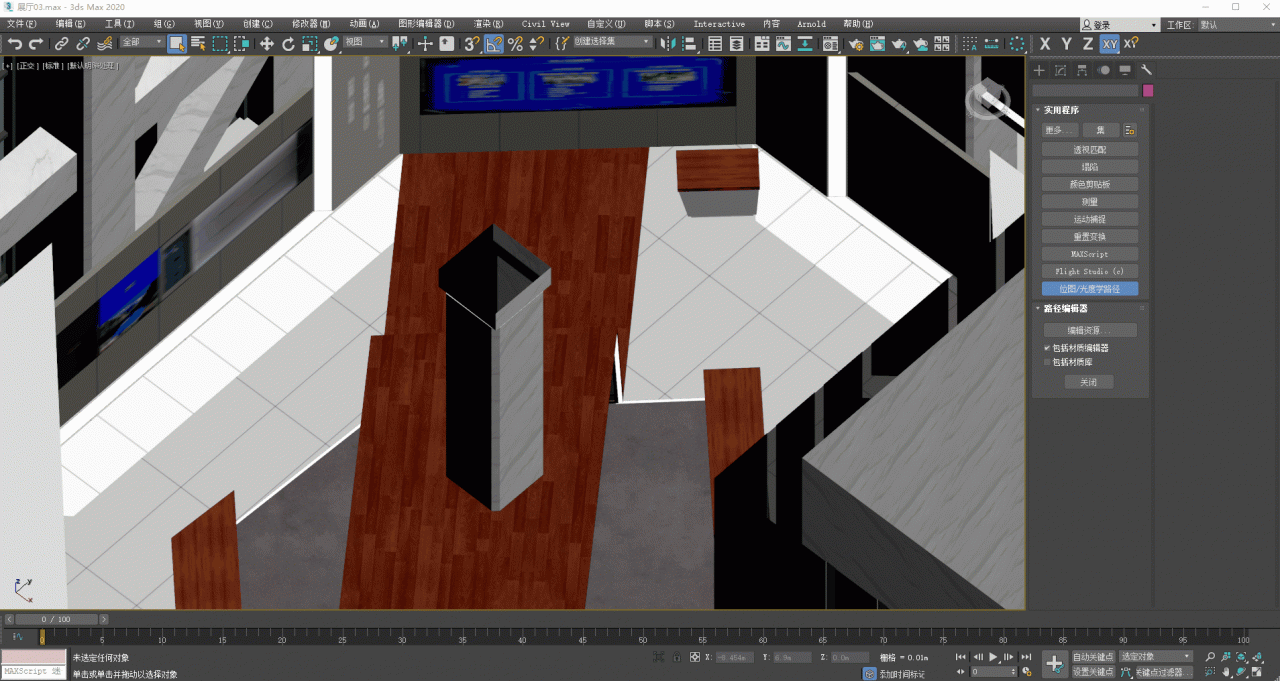The height and width of the screenshot is (681, 1280).
Task: Open the Link selection tool
Action: pos(61,43)
